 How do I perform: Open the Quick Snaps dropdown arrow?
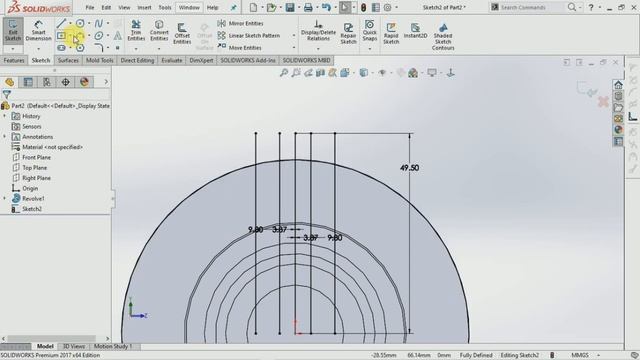(370, 49)
